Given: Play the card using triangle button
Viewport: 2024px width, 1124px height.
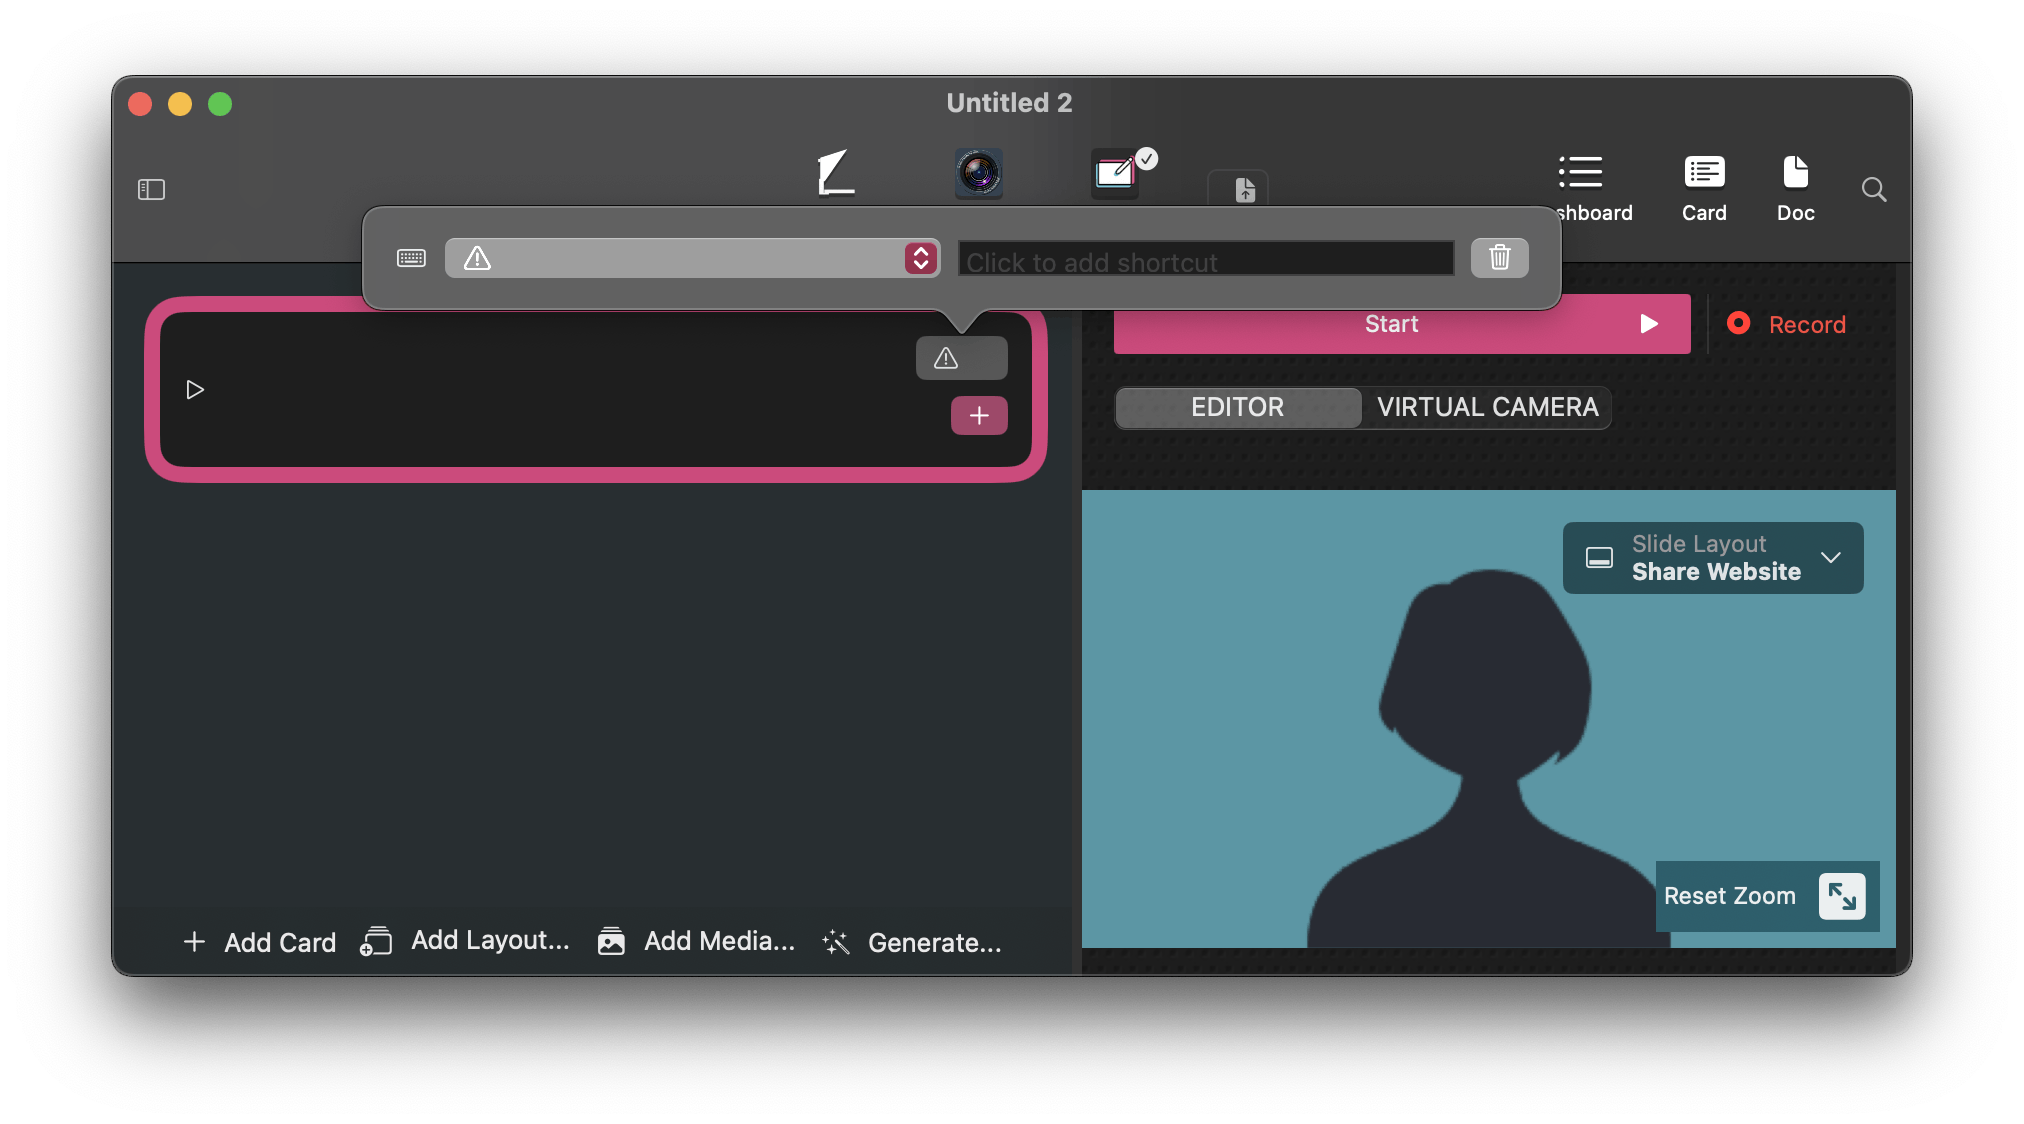Looking at the screenshot, I should tap(195, 389).
